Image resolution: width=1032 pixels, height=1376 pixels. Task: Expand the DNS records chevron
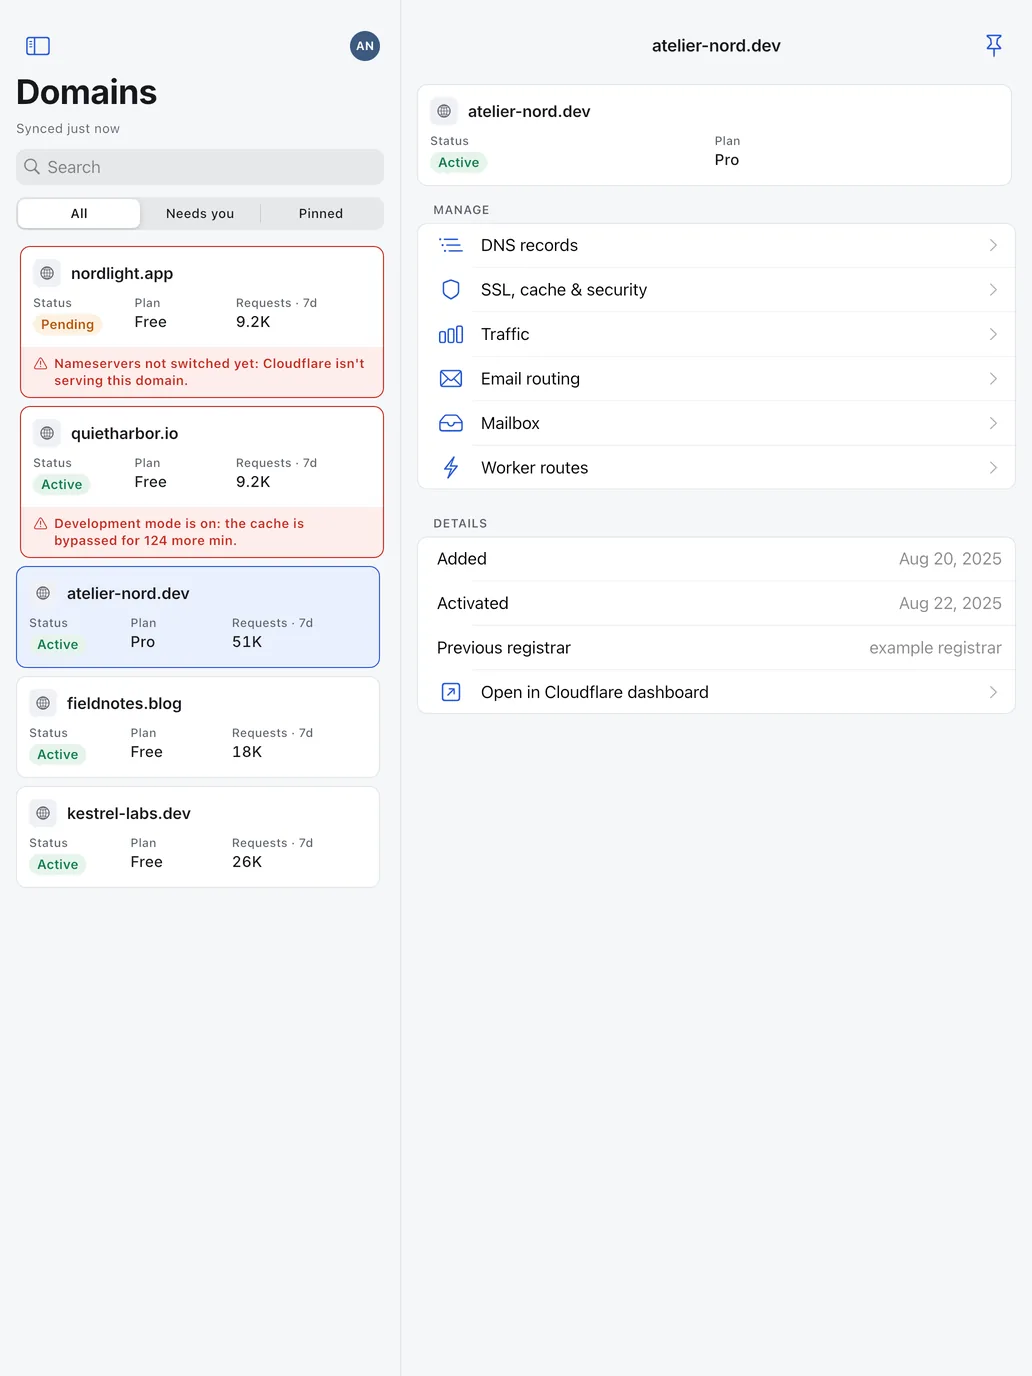pyautogui.click(x=993, y=245)
